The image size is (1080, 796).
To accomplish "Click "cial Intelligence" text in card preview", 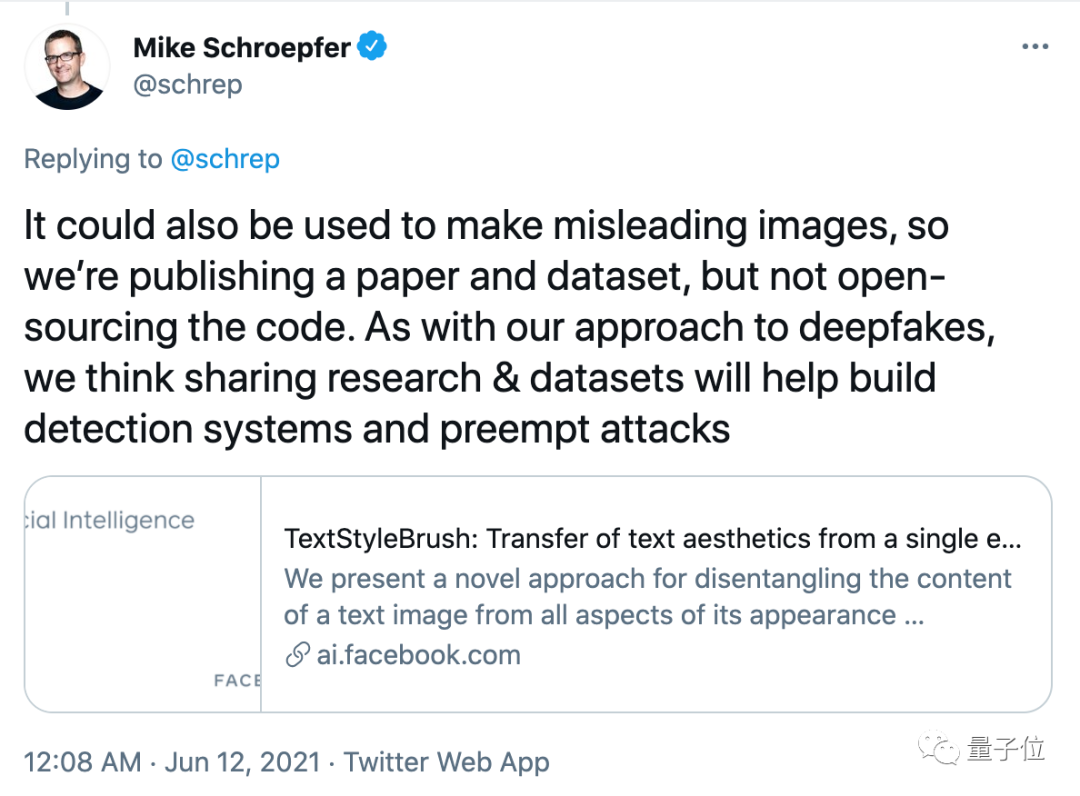I will tap(109, 521).
